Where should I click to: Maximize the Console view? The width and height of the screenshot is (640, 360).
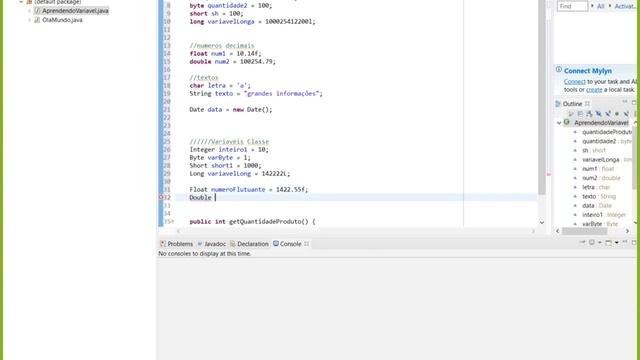tap(634, 242)
